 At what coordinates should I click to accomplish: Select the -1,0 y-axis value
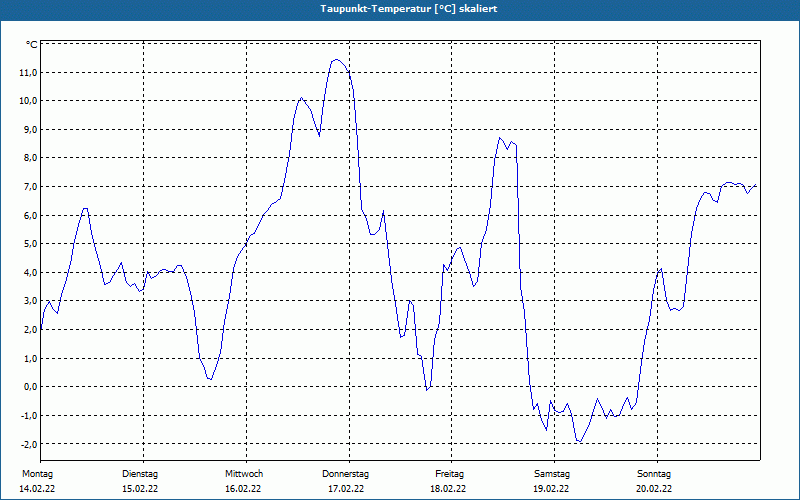(x=29, y=415)
